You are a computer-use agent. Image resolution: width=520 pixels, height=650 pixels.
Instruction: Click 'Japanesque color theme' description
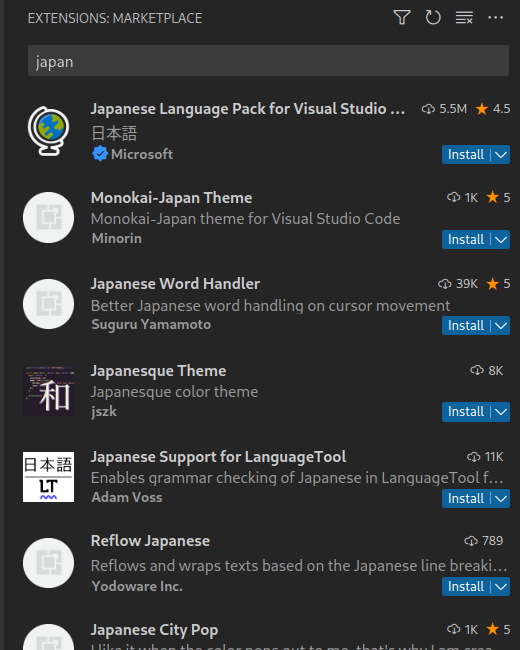coord(174,392)
